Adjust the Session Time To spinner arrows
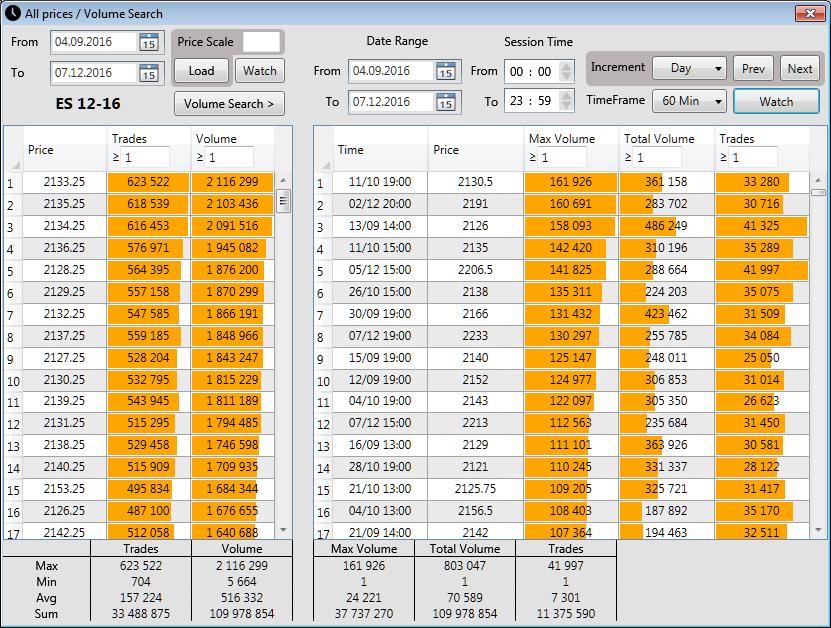This screenshot has height=628, width=831. click(567, 101)
